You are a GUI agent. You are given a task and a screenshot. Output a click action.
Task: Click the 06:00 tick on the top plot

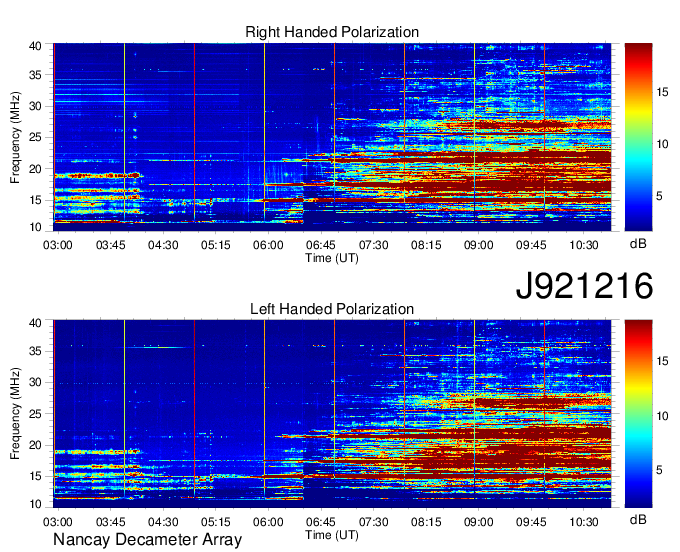pyautogui.click(x=268, y=245)
